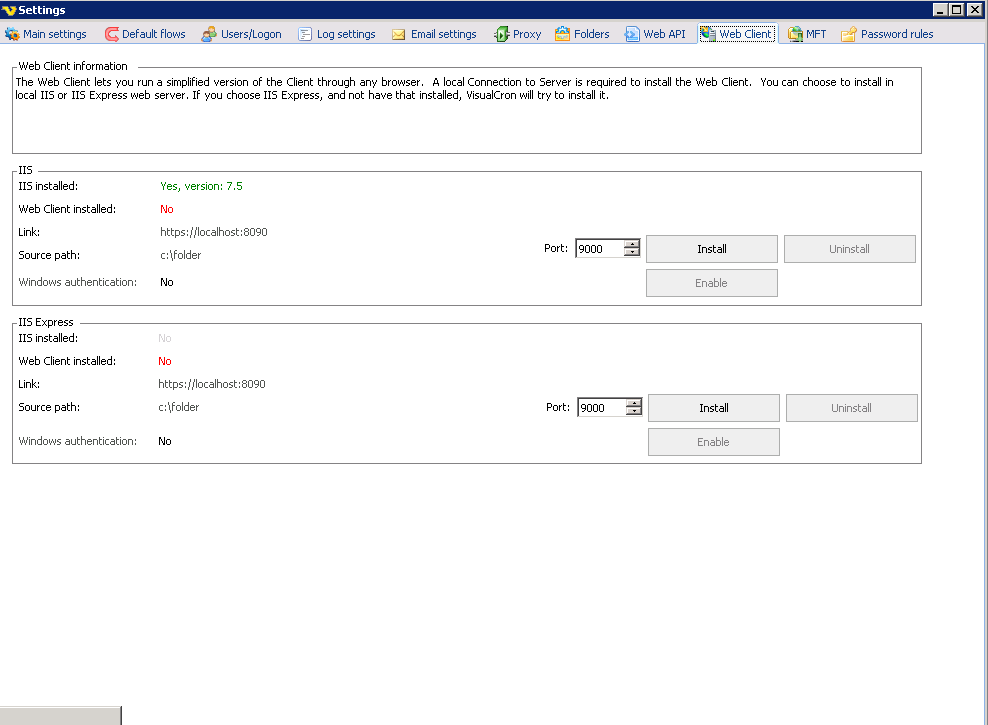The width and height of the screenshot is (988, 725).
Task: Decrease the IIS Express port with down arrow
Action: [634, 411]
